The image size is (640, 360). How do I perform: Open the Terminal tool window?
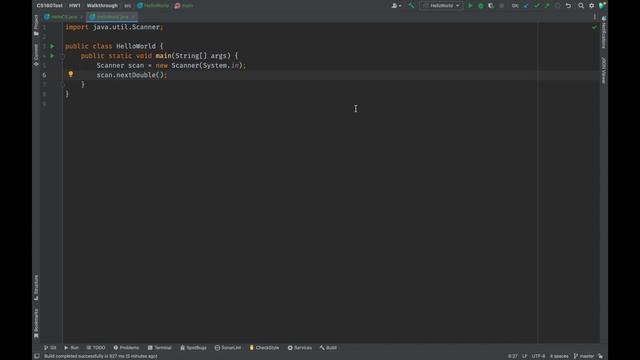tap(160, 348)
